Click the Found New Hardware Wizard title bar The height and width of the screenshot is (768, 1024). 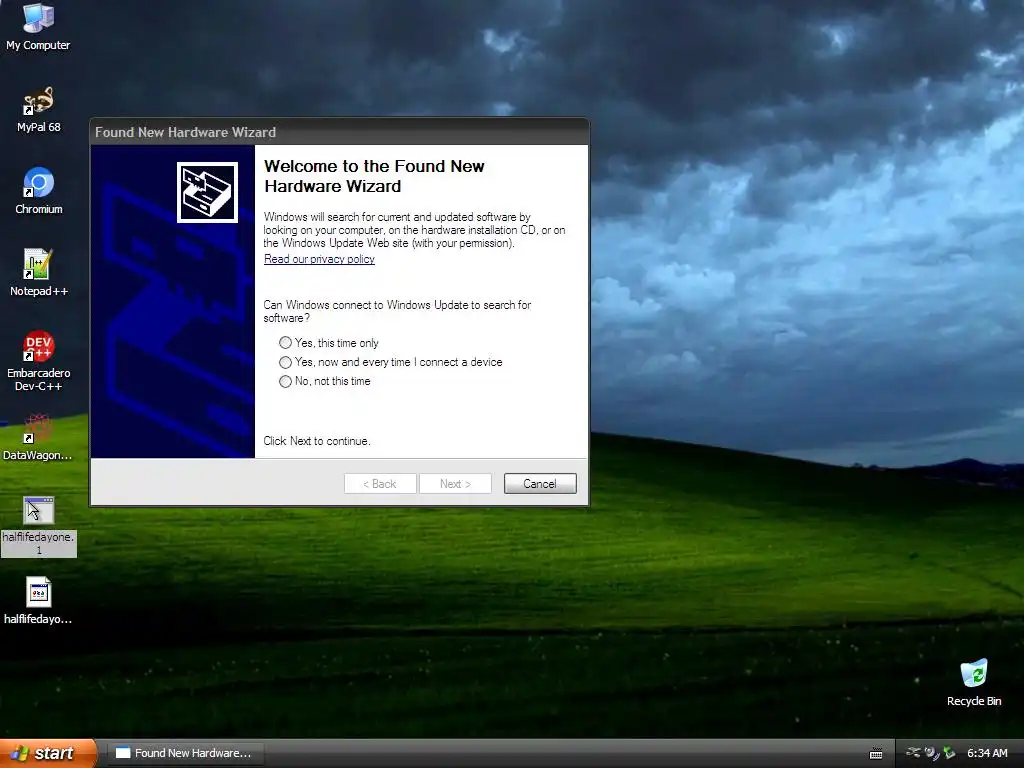point(340,132)
